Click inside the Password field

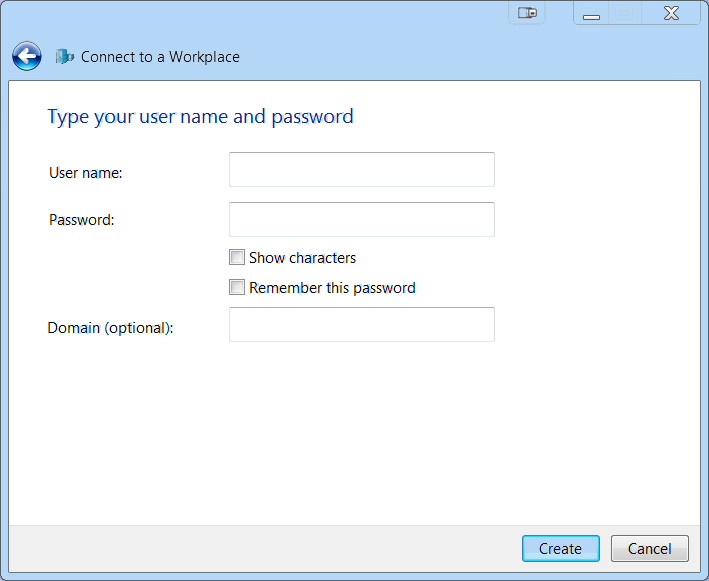[361, 220]
